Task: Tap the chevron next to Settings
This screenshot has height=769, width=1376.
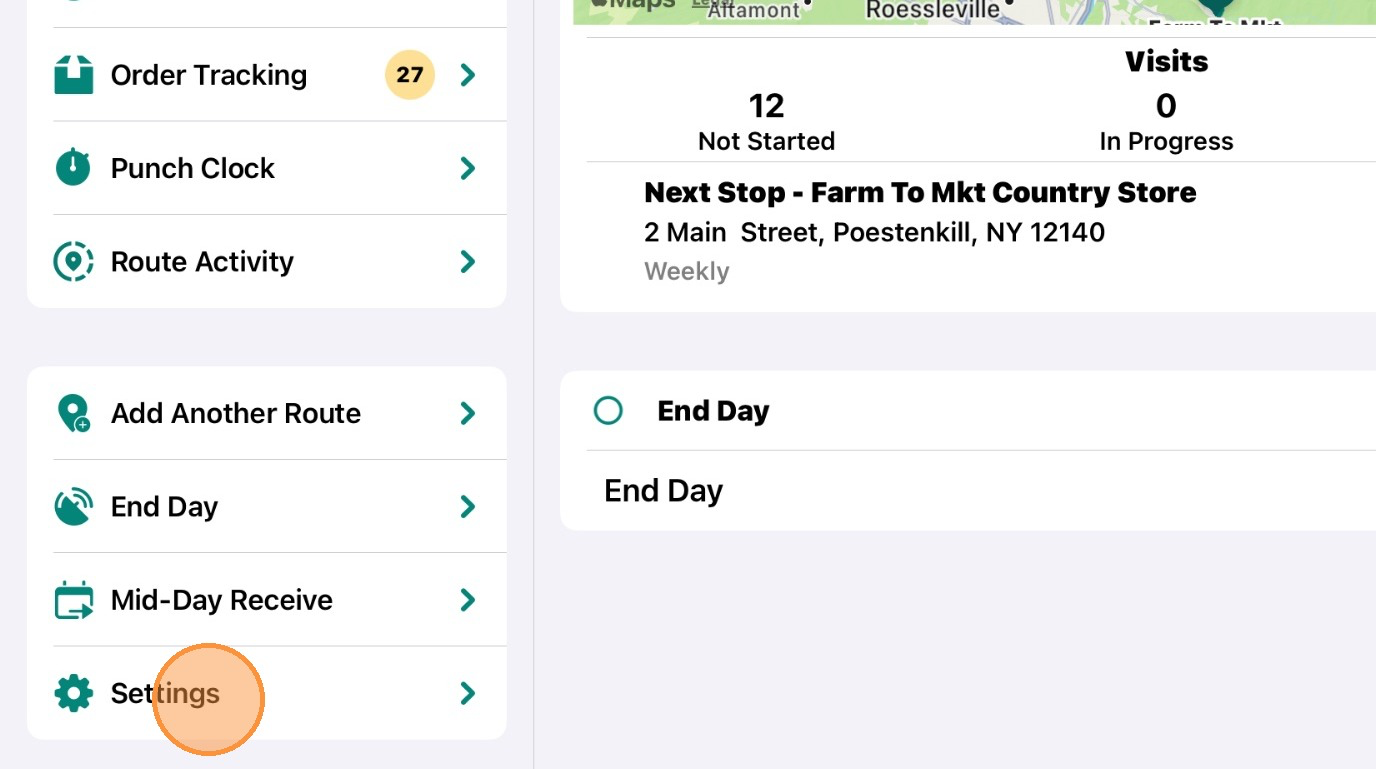Action: [x=467, y=693]
